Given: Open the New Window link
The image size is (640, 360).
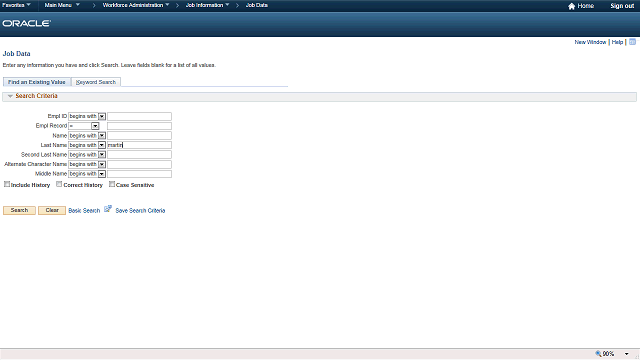Looking at the screenshot, I should (590, 42).
